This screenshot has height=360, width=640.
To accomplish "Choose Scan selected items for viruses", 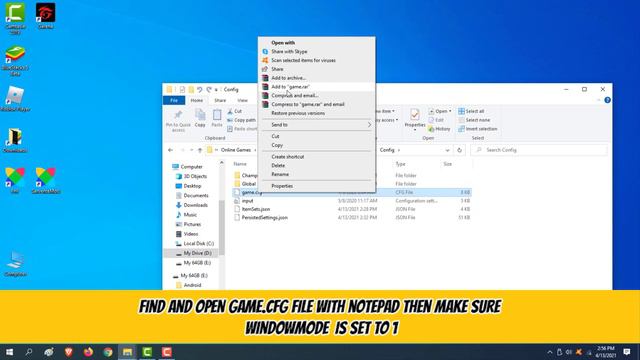I will [x=317, y=60].
